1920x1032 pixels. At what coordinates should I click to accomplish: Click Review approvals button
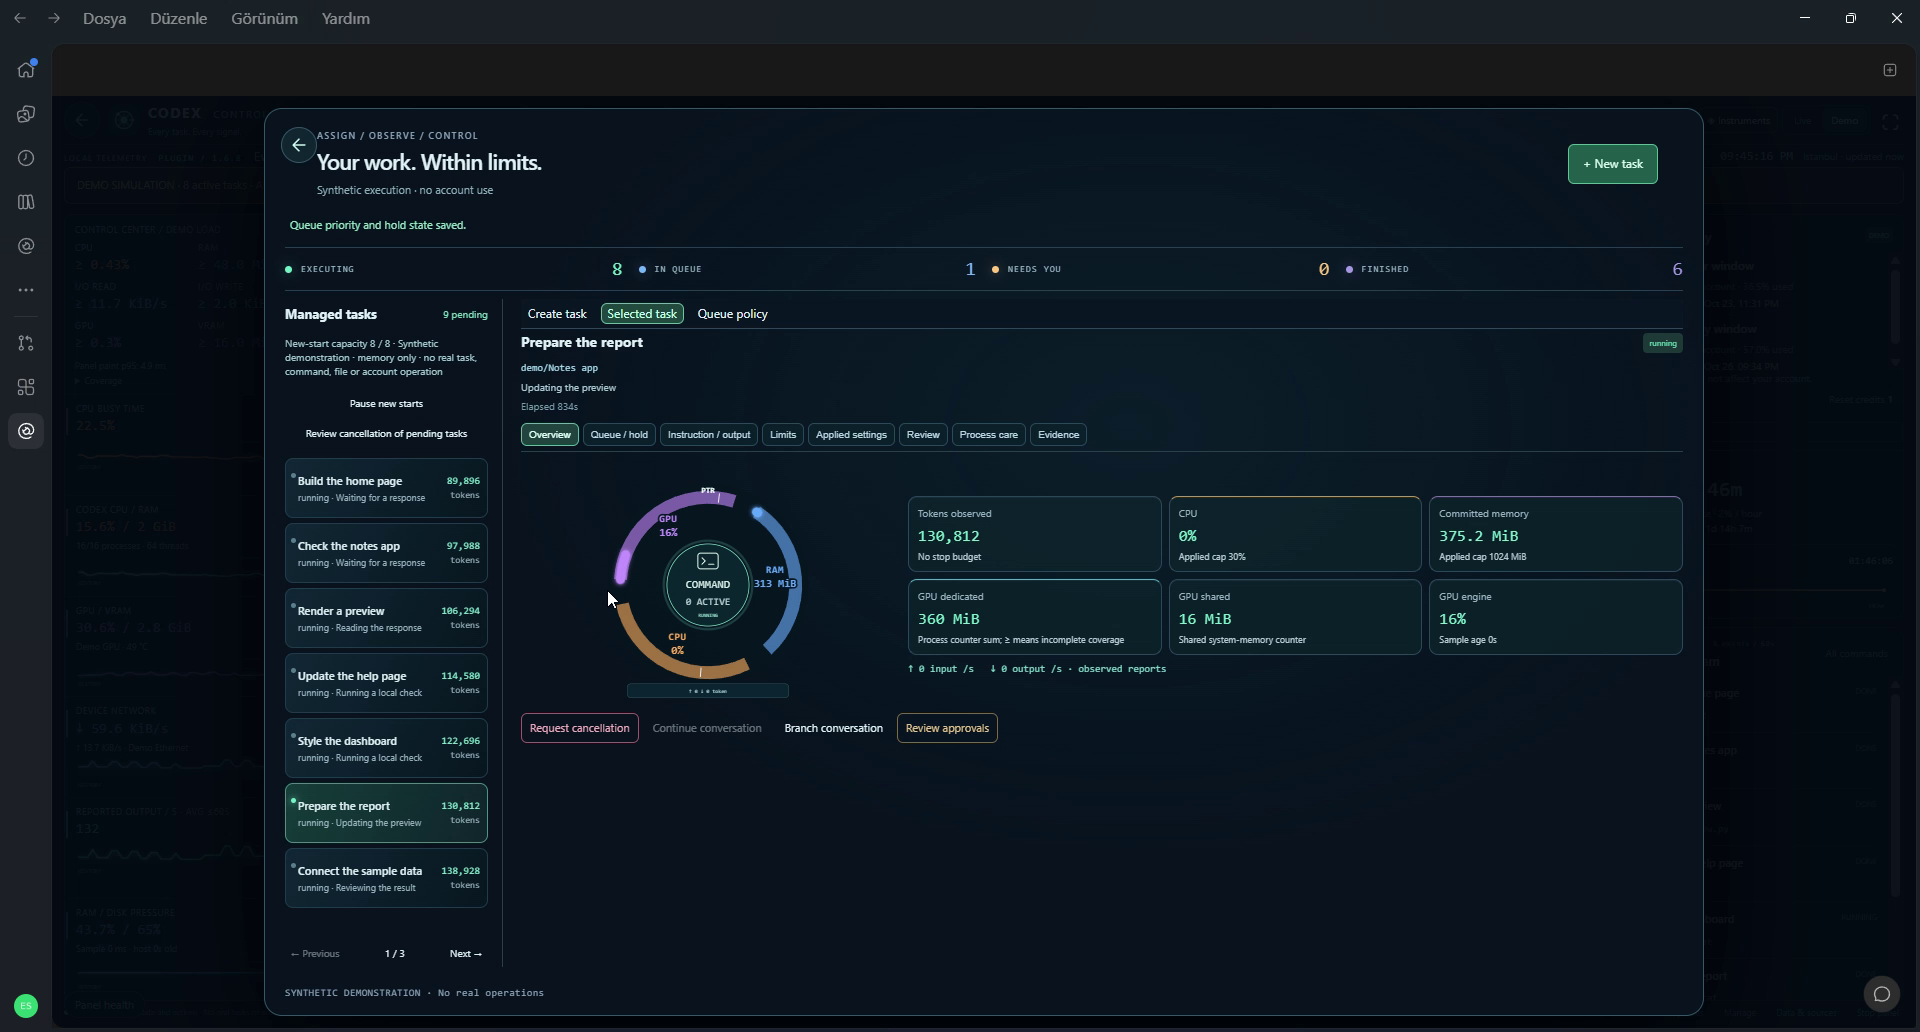tap(947, 728)
